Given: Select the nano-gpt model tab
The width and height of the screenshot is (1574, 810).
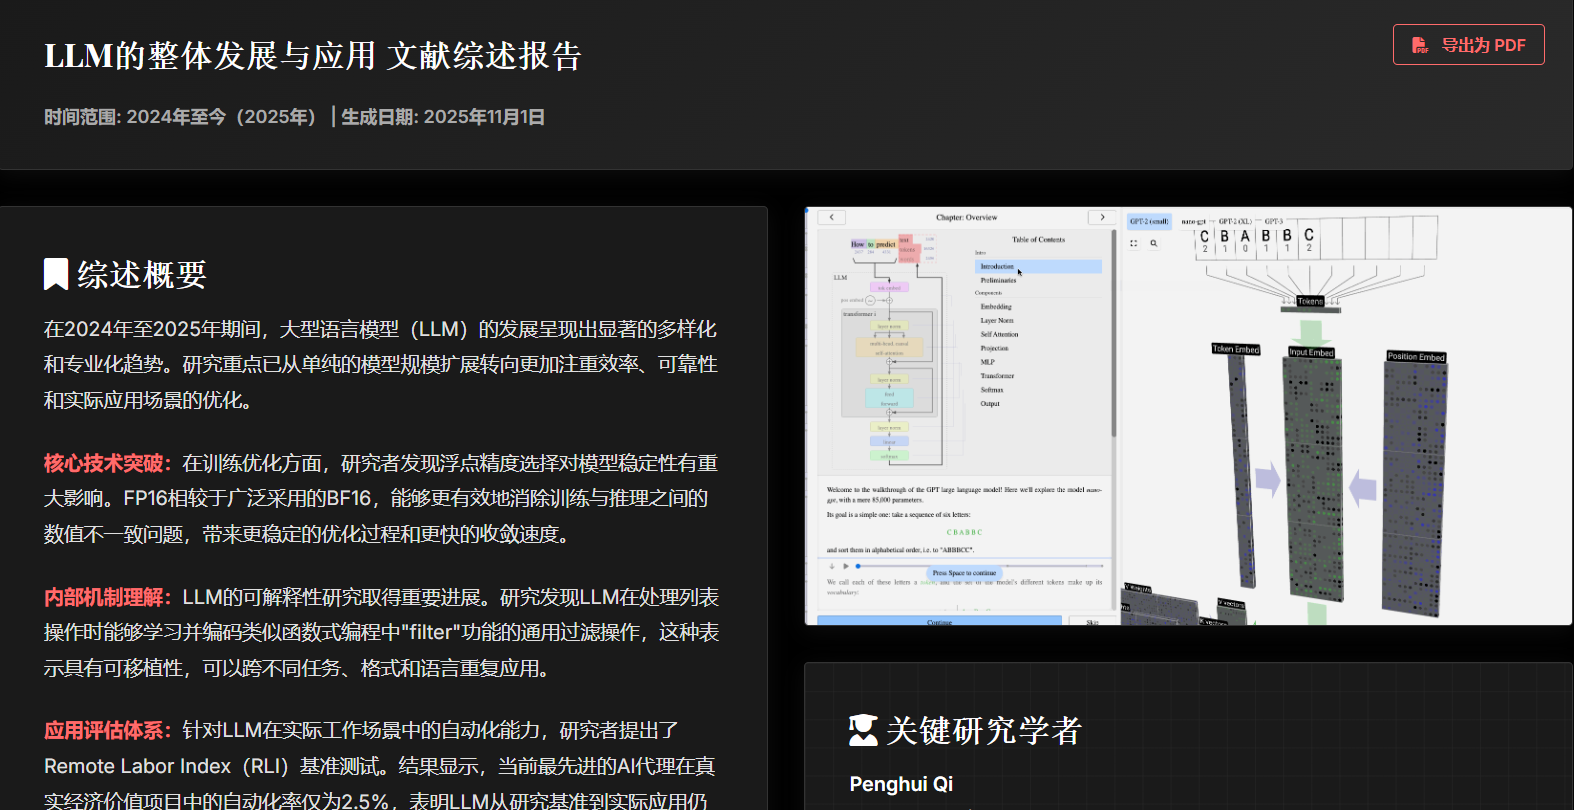Looking at the screenshot, I should (x=1193, y=221).
